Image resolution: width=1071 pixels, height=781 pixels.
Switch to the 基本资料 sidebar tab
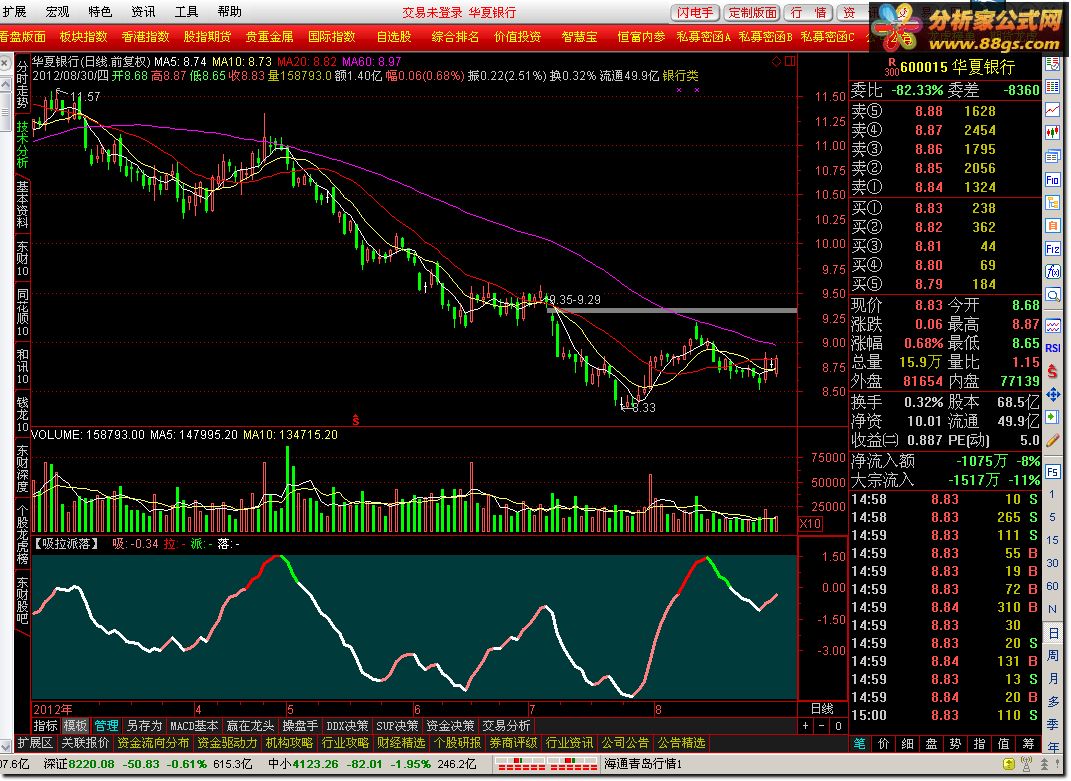pos(23,204)
